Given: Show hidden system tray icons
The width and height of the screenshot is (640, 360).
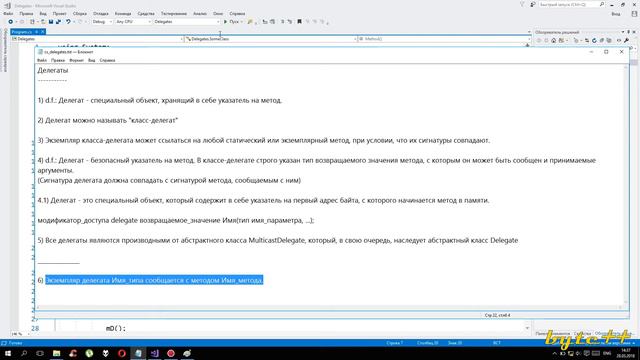Looking at the screenshot, I should 554,353.
